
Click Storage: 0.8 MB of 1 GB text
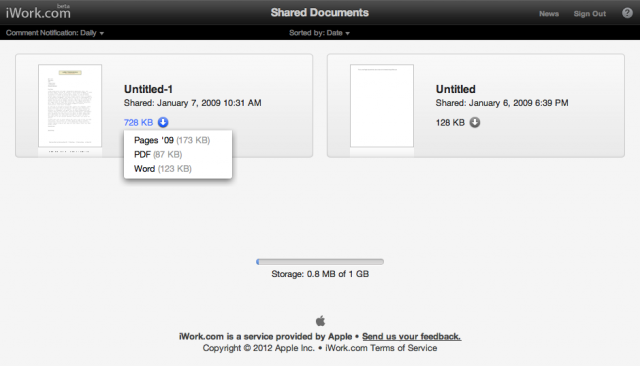(x=320, y=274)
